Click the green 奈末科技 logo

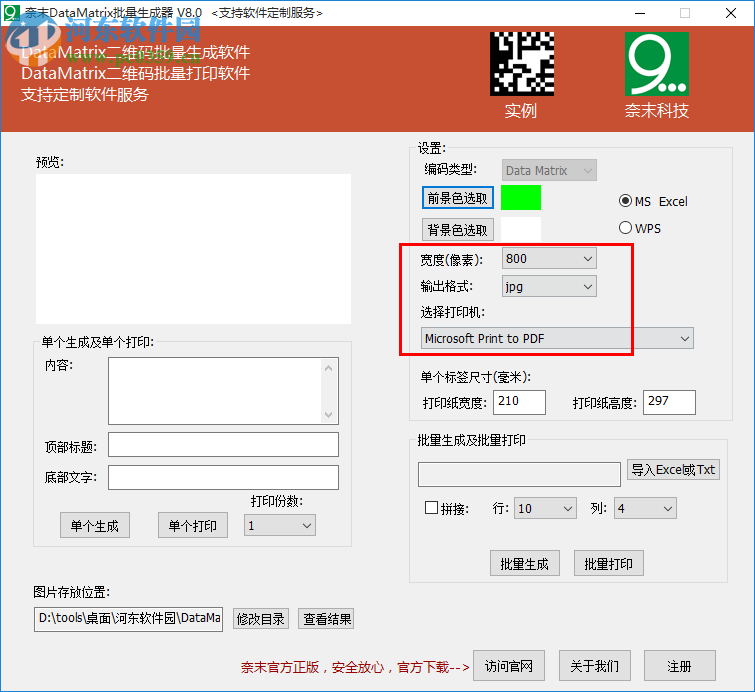tap(656, 64)
